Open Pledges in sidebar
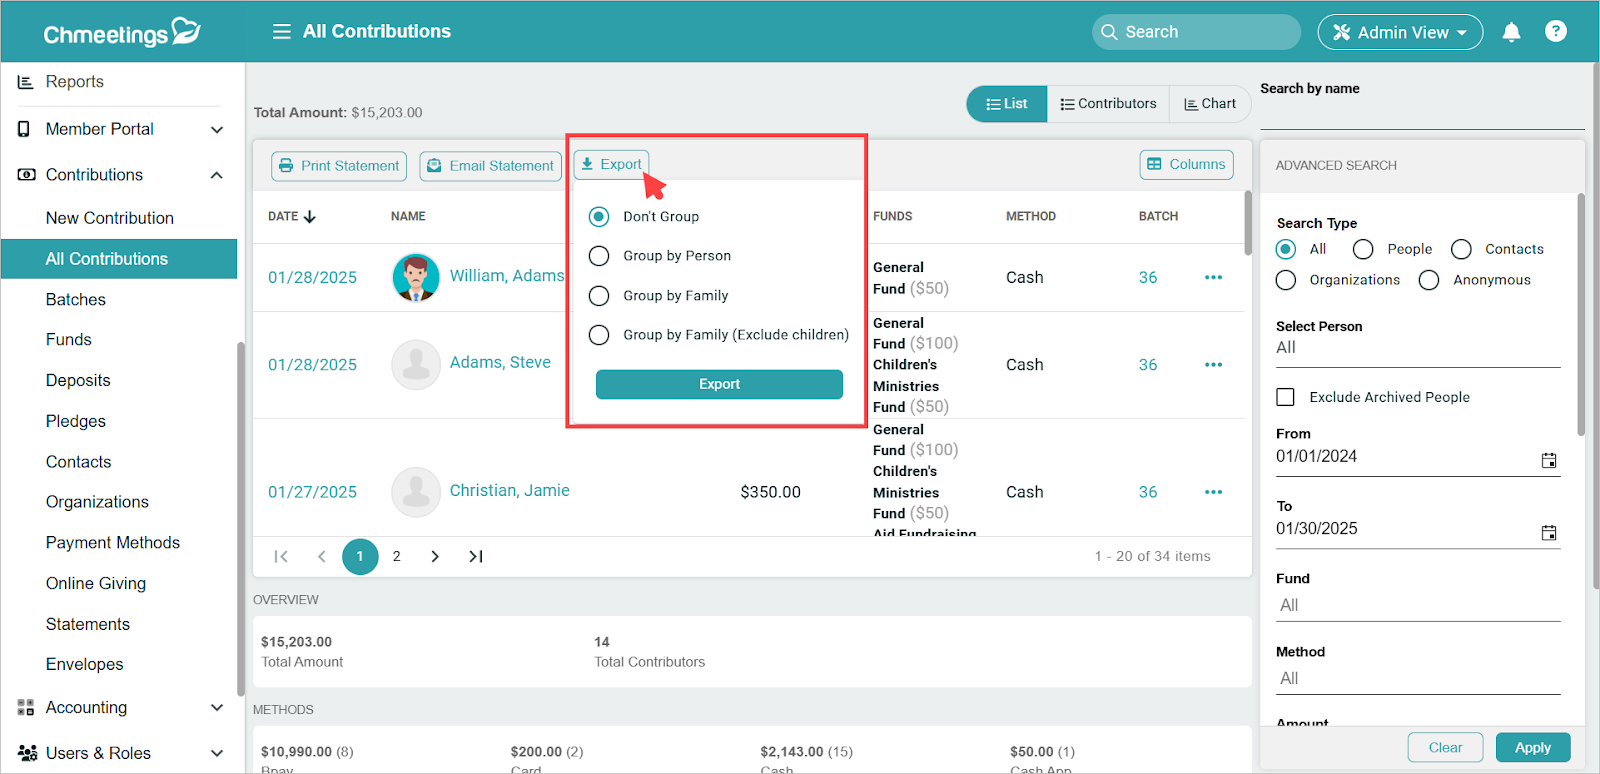1600x774 pixels. pos(76,422)
